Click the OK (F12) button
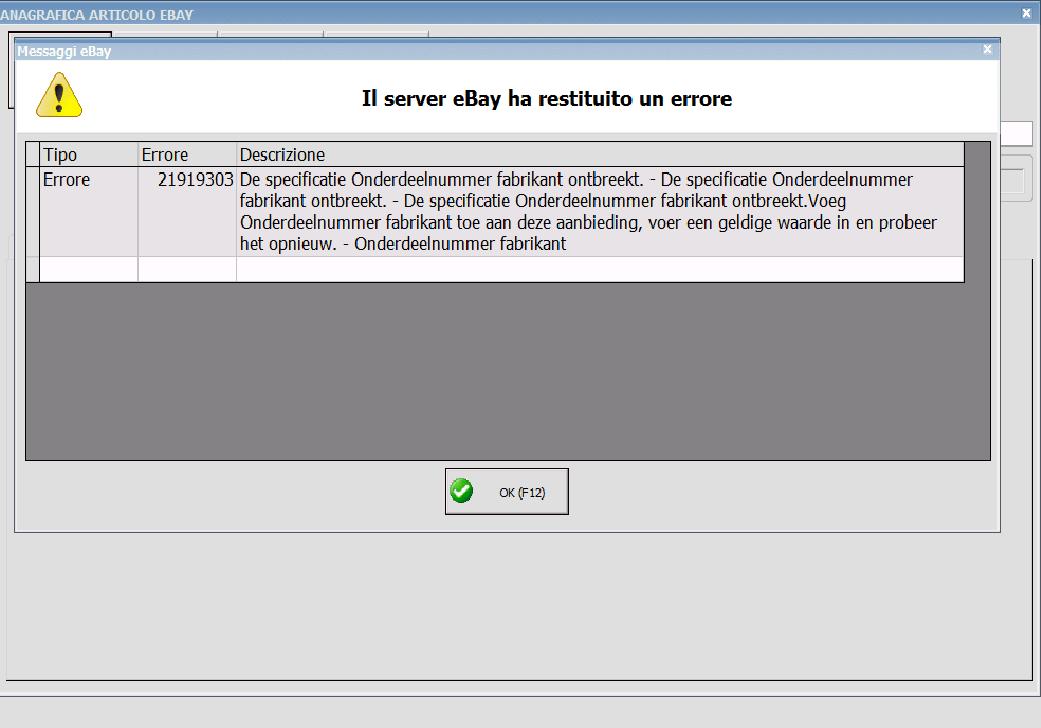Viewport: 1041px width, 728px height. (507, 492)
